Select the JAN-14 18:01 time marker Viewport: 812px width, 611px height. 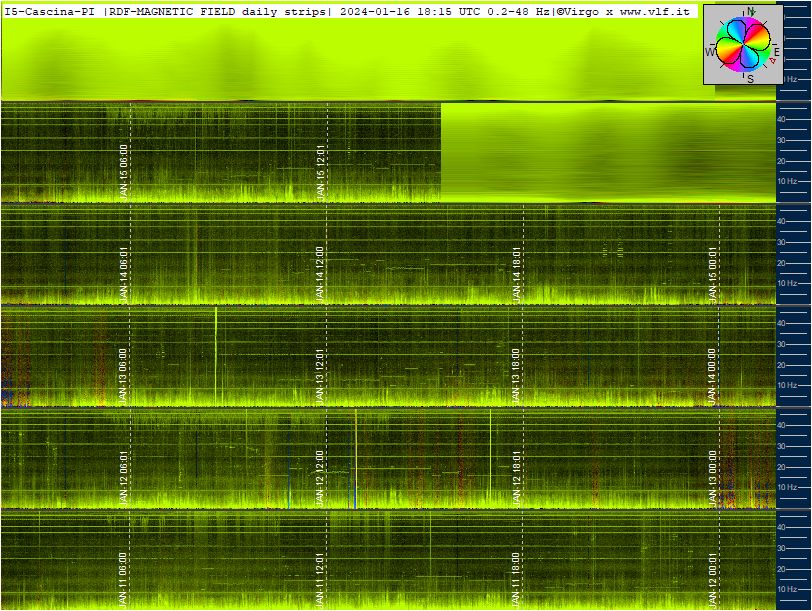(x=516, y=274)
